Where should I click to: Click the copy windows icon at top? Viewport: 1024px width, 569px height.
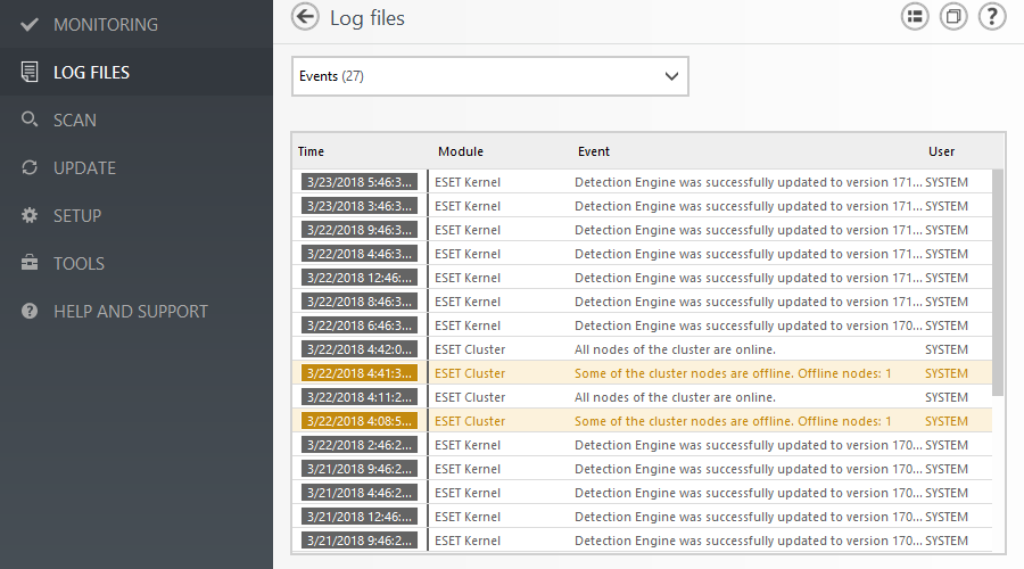(953, 16)
